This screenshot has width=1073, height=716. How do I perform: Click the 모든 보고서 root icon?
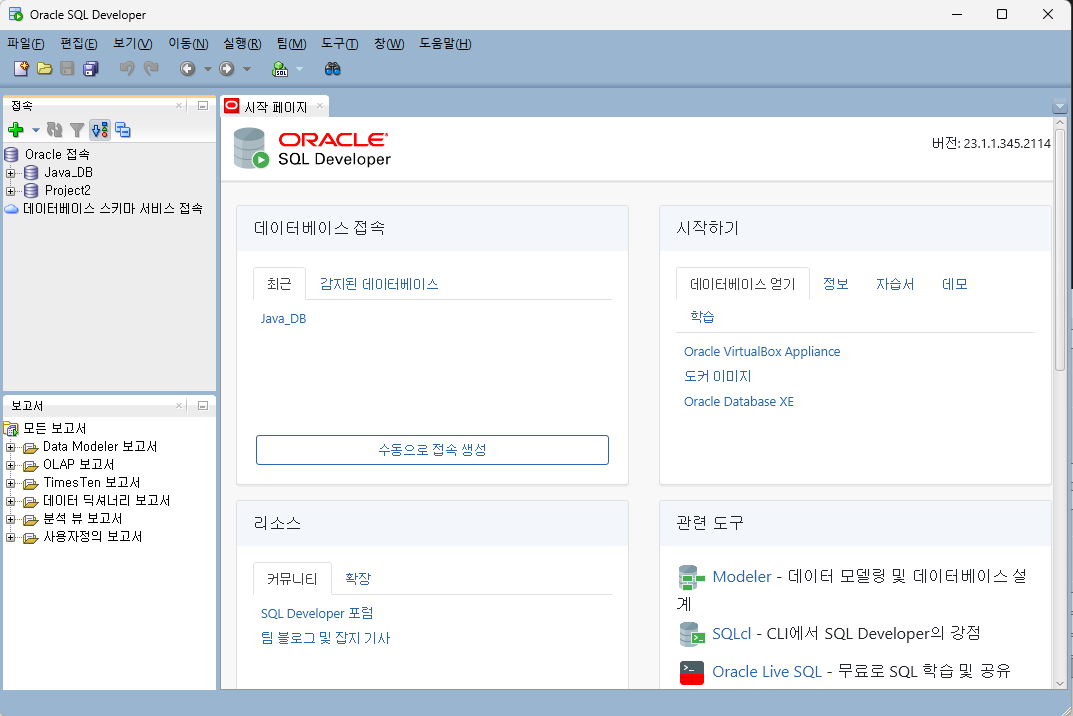[x=11, y=429]
